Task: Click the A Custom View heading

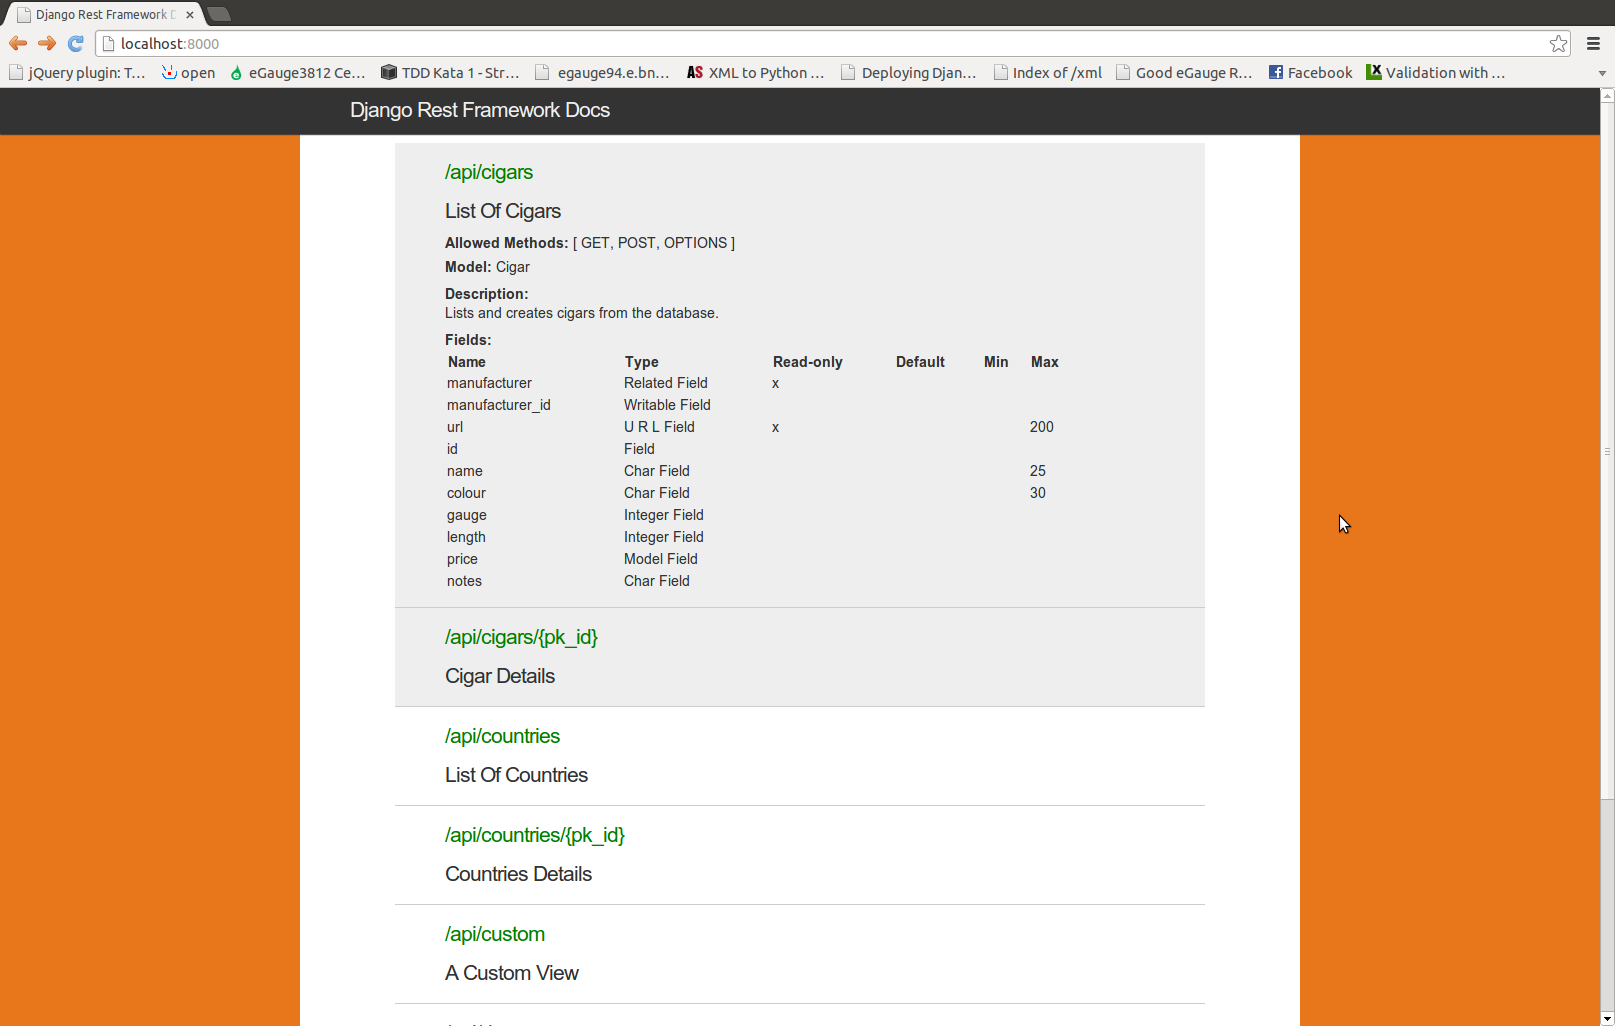Action: pyautogui.click(x=512, y=973)
